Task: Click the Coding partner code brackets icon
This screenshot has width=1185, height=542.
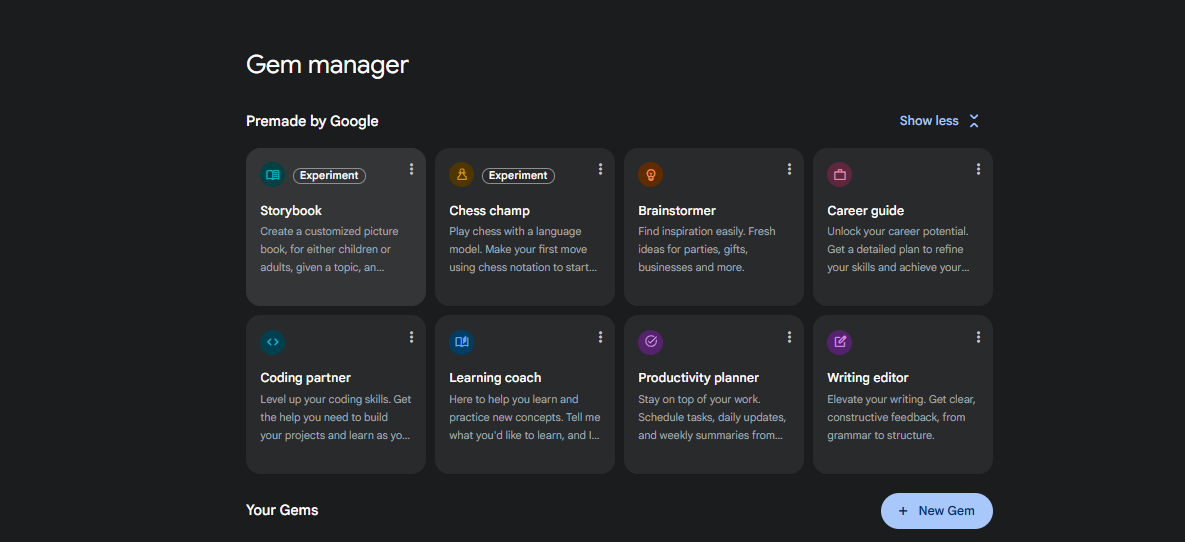Action: [273, 342]
